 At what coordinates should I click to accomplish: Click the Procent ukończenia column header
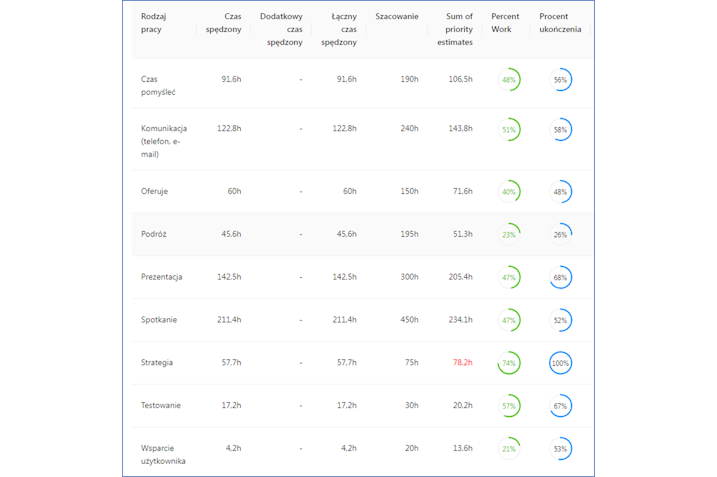coord(560,23)
